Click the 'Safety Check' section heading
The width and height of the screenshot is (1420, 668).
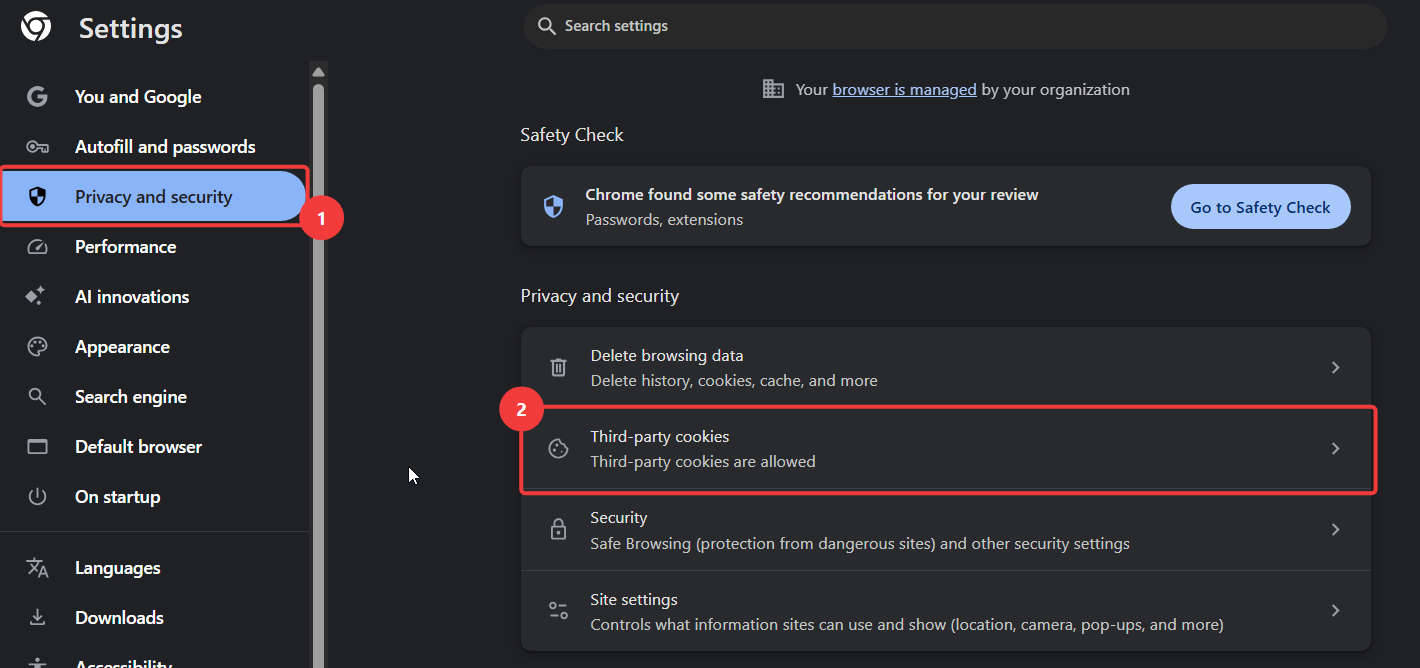tap(572, 135)
